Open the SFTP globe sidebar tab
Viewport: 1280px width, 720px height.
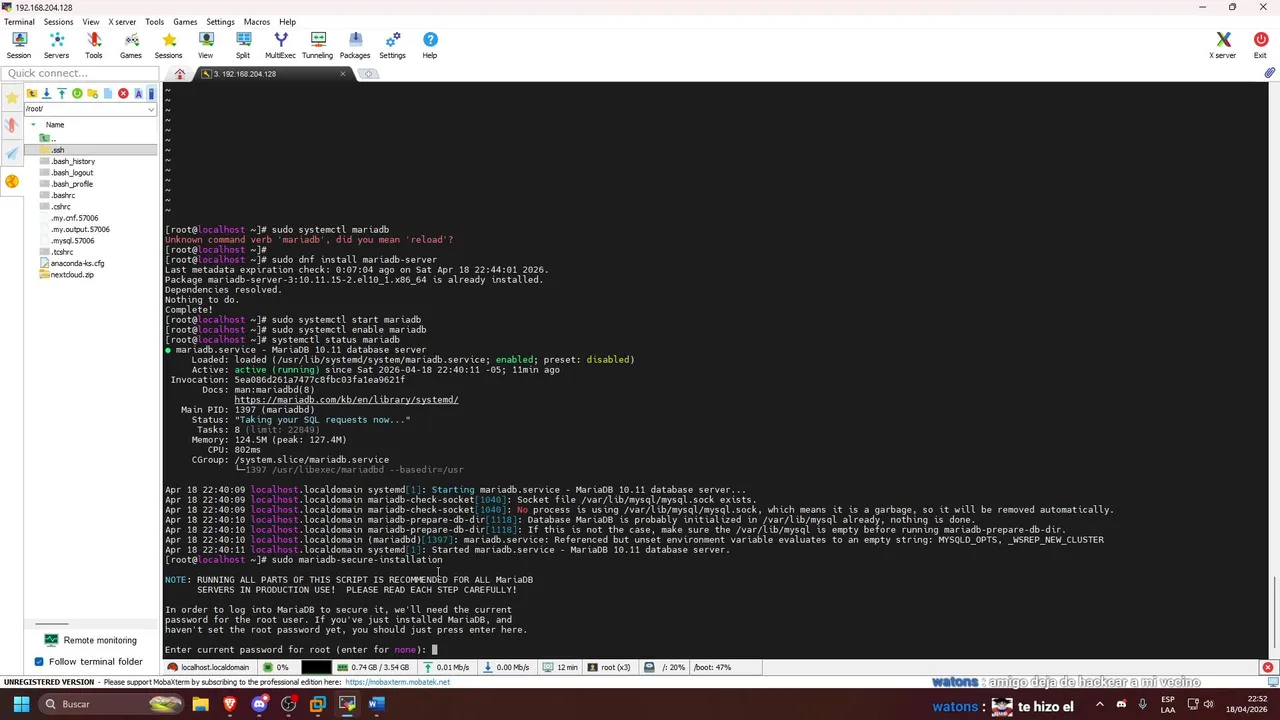12,181
